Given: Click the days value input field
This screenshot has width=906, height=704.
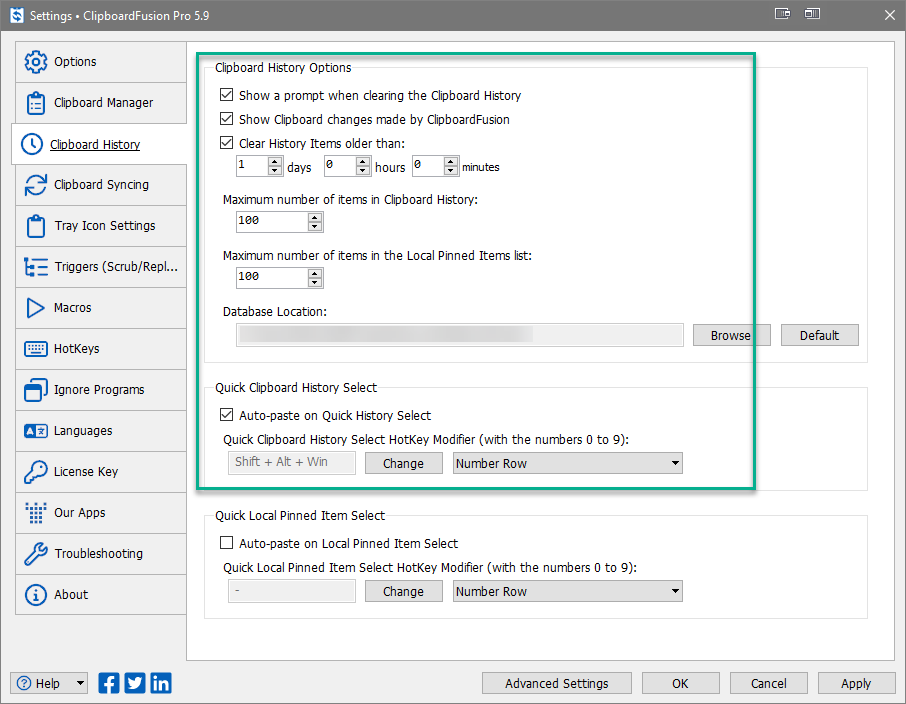Looking at the screenshot, I should [x=253, y=166].
